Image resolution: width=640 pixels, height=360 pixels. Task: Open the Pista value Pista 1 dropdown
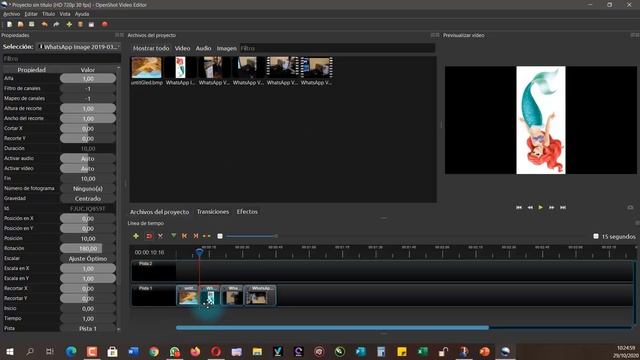pos(88,328)
